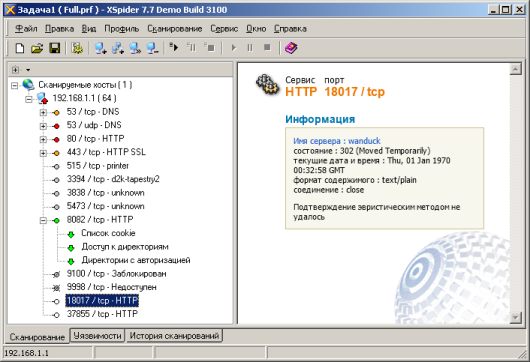The height and width of the screenshot is (362, 530).
Task: Open the Сервис menu
Action: (224, 29)
